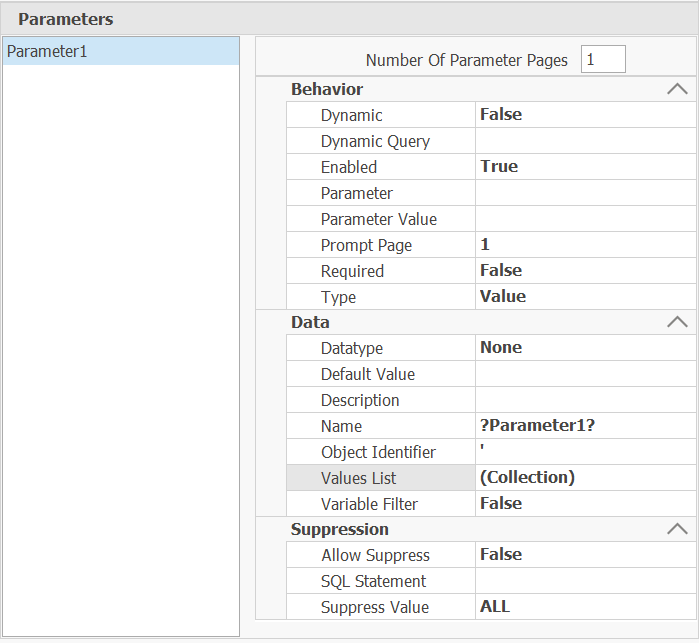The height and width of the screenshot is (643, 699).
Task: Select the Values List property label
Action: click(358, 478)
